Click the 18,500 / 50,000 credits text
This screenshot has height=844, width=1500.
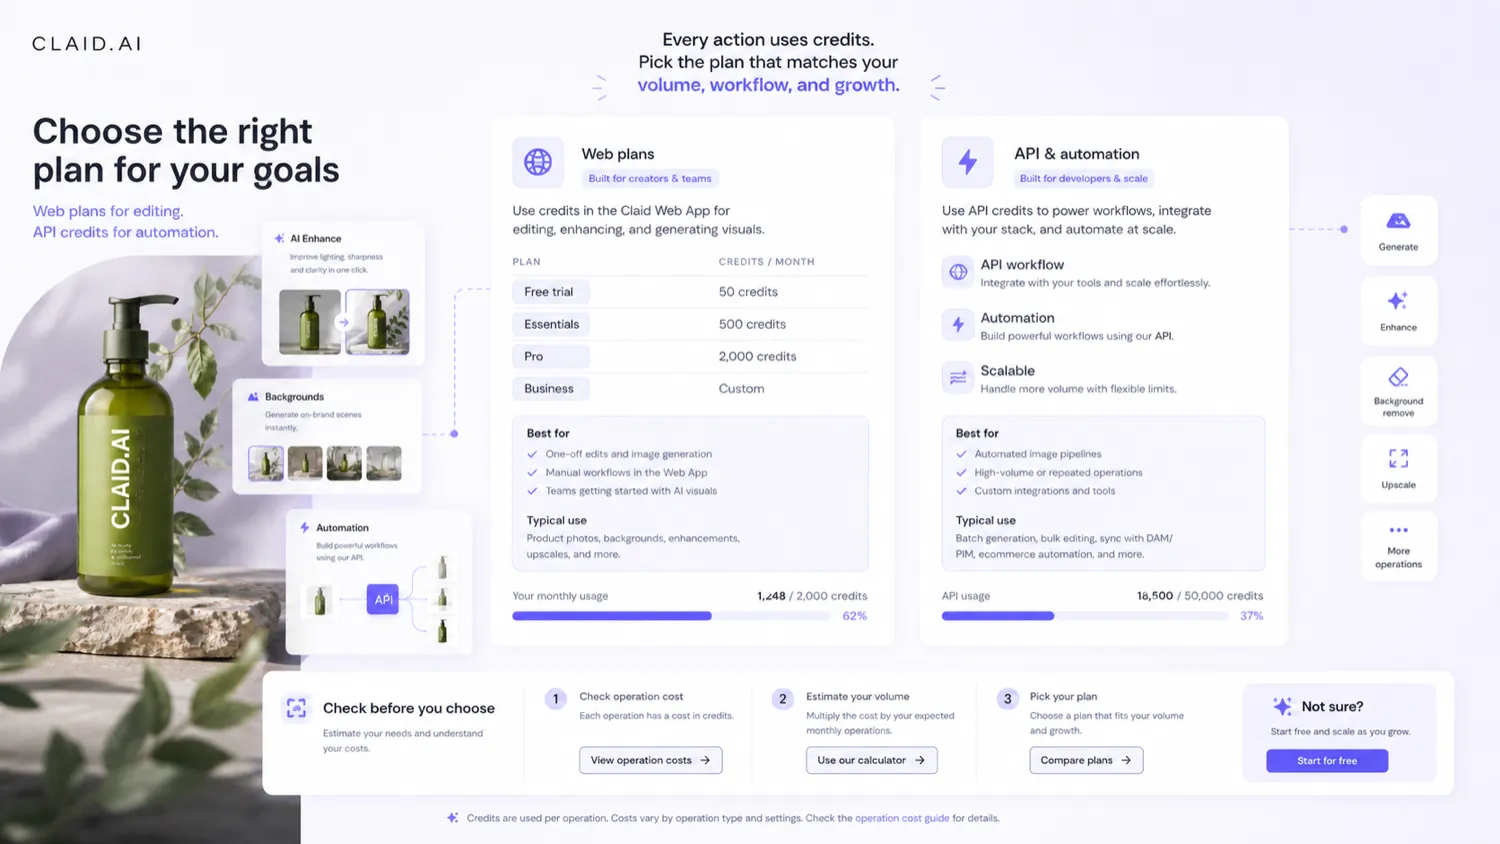pyautogui.click(x=1199, y=595)
